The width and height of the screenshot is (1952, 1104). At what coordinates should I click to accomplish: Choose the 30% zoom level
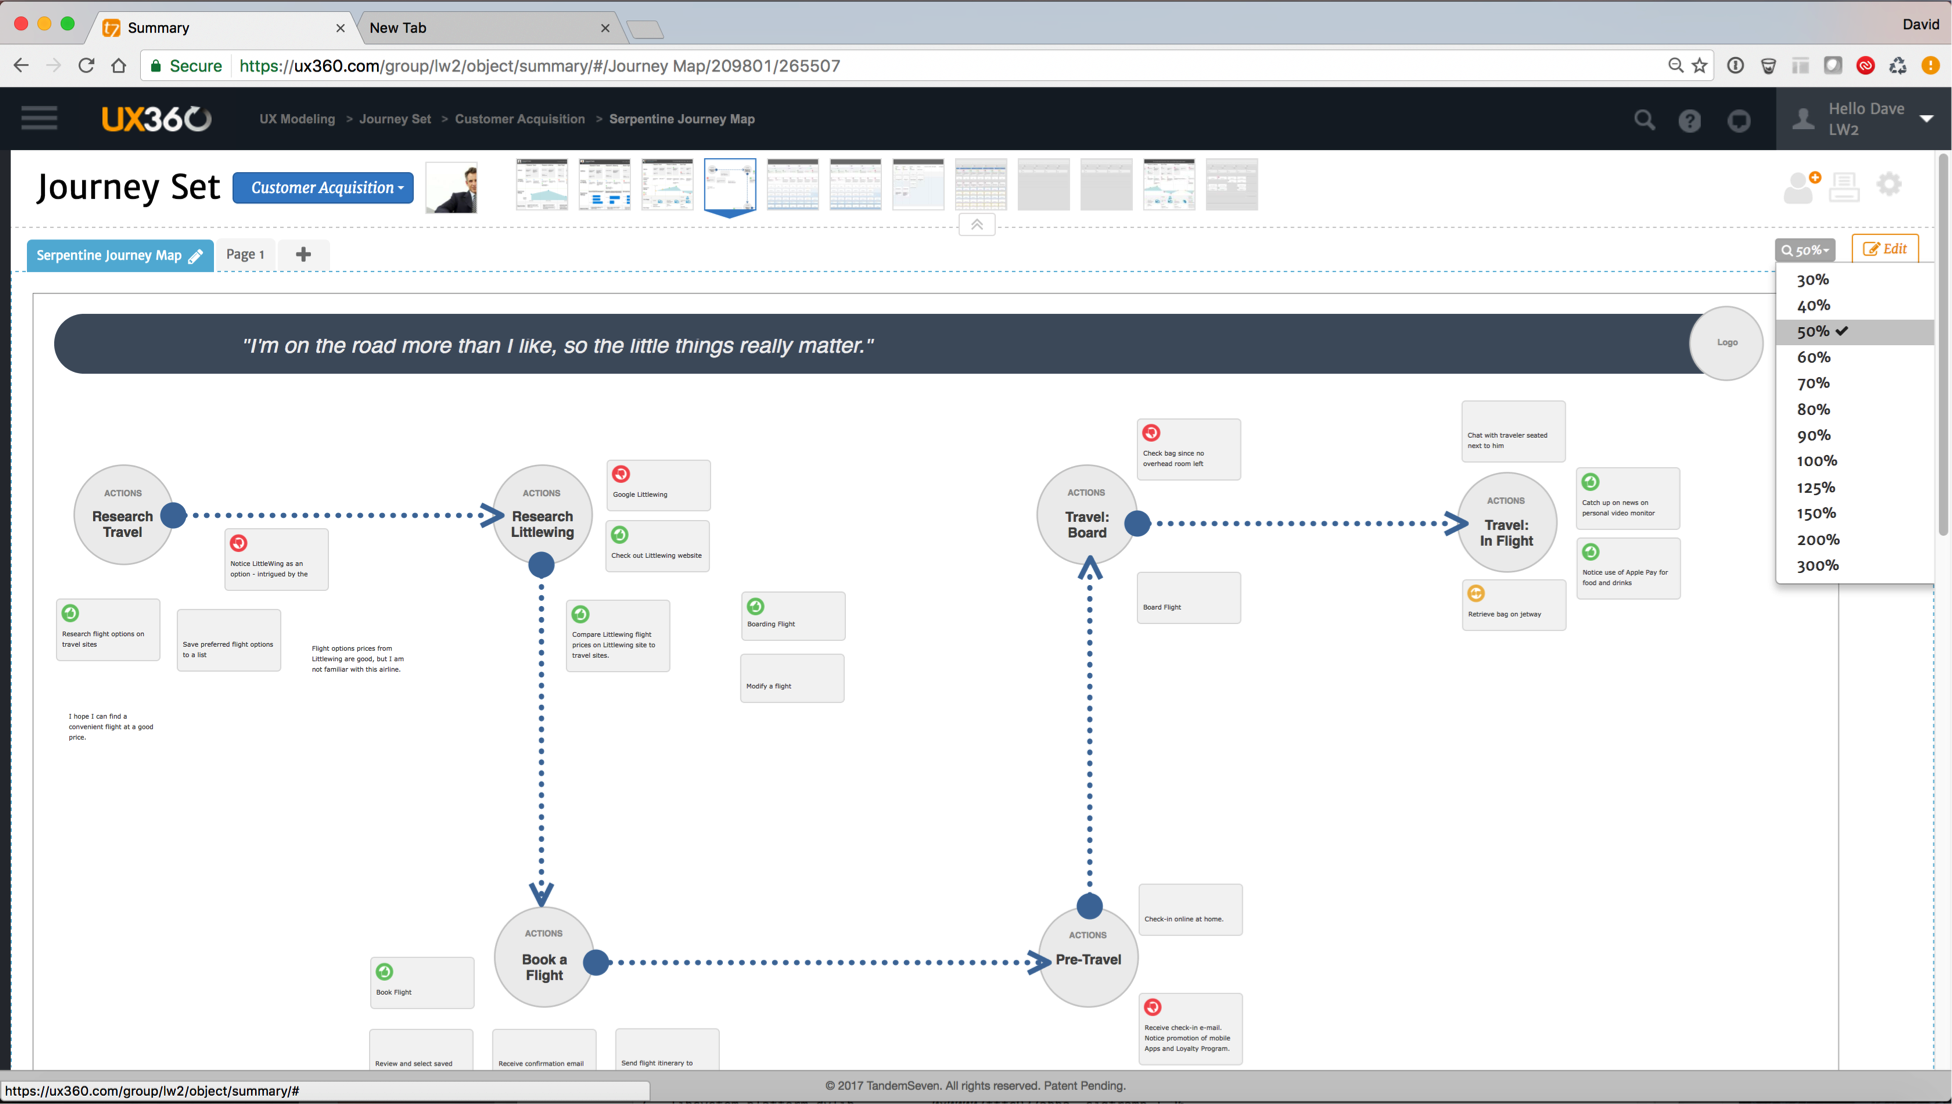pos(1812,280)
